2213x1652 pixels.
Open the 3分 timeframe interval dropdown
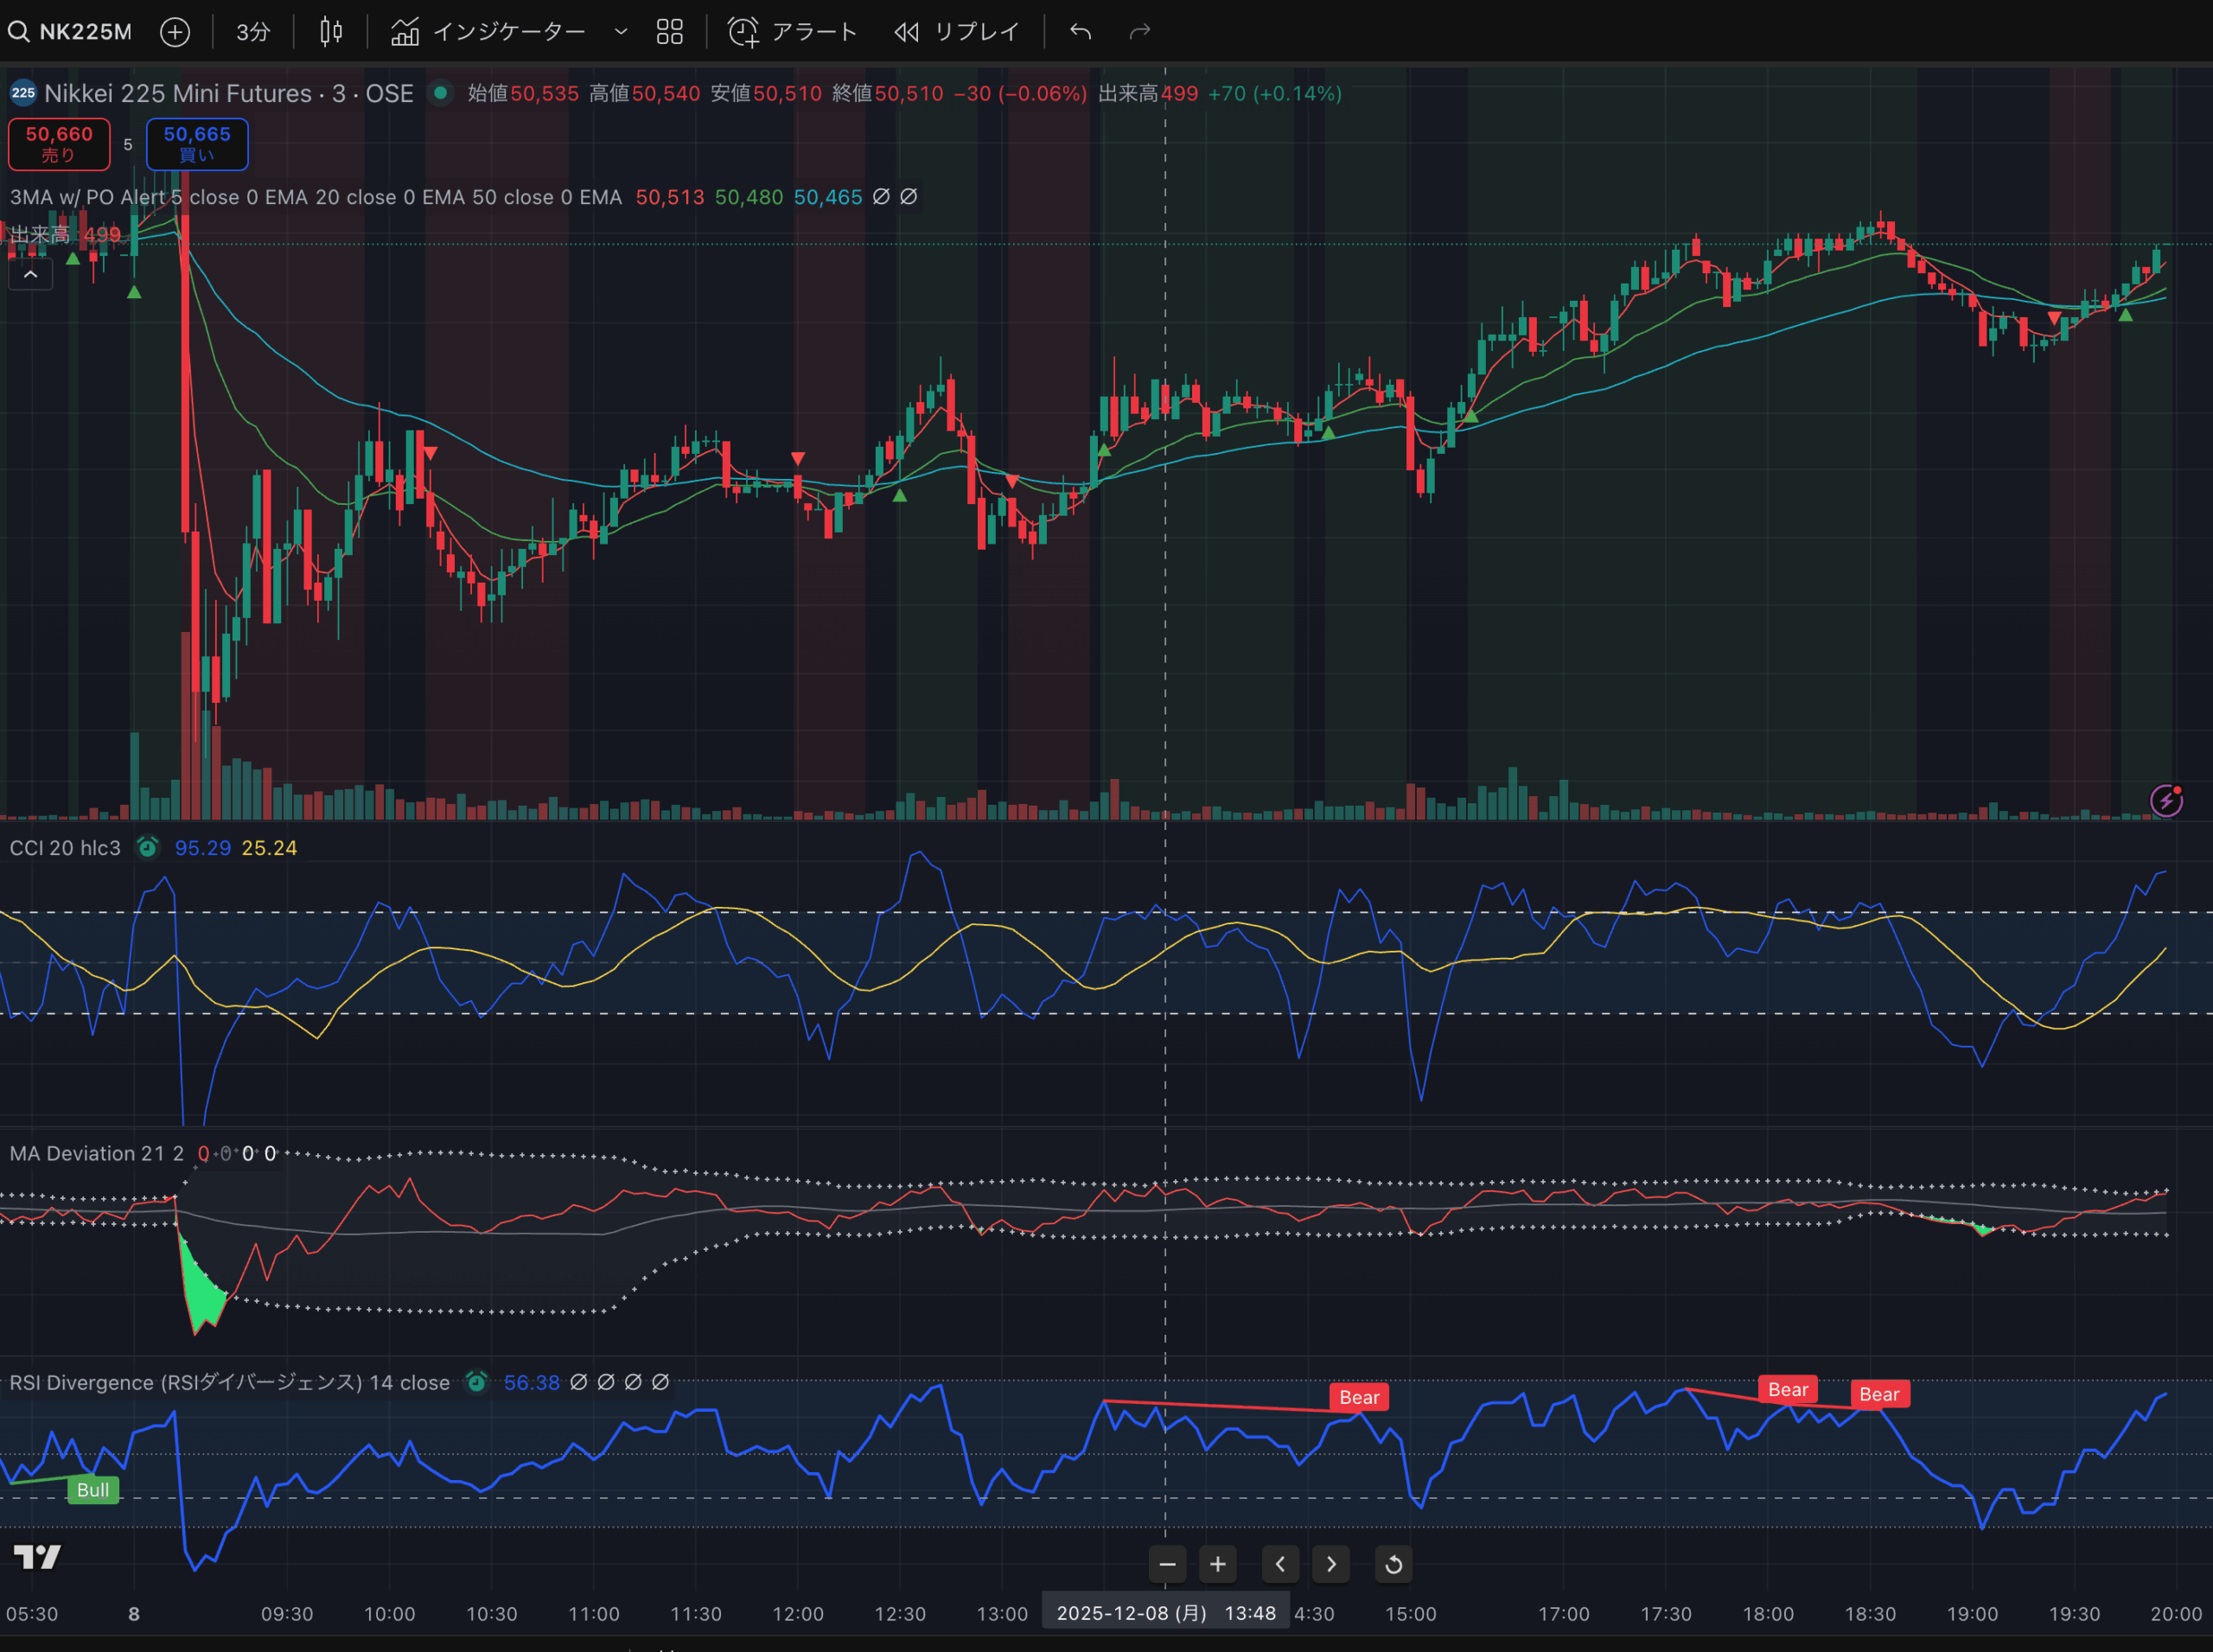(253, 32)
